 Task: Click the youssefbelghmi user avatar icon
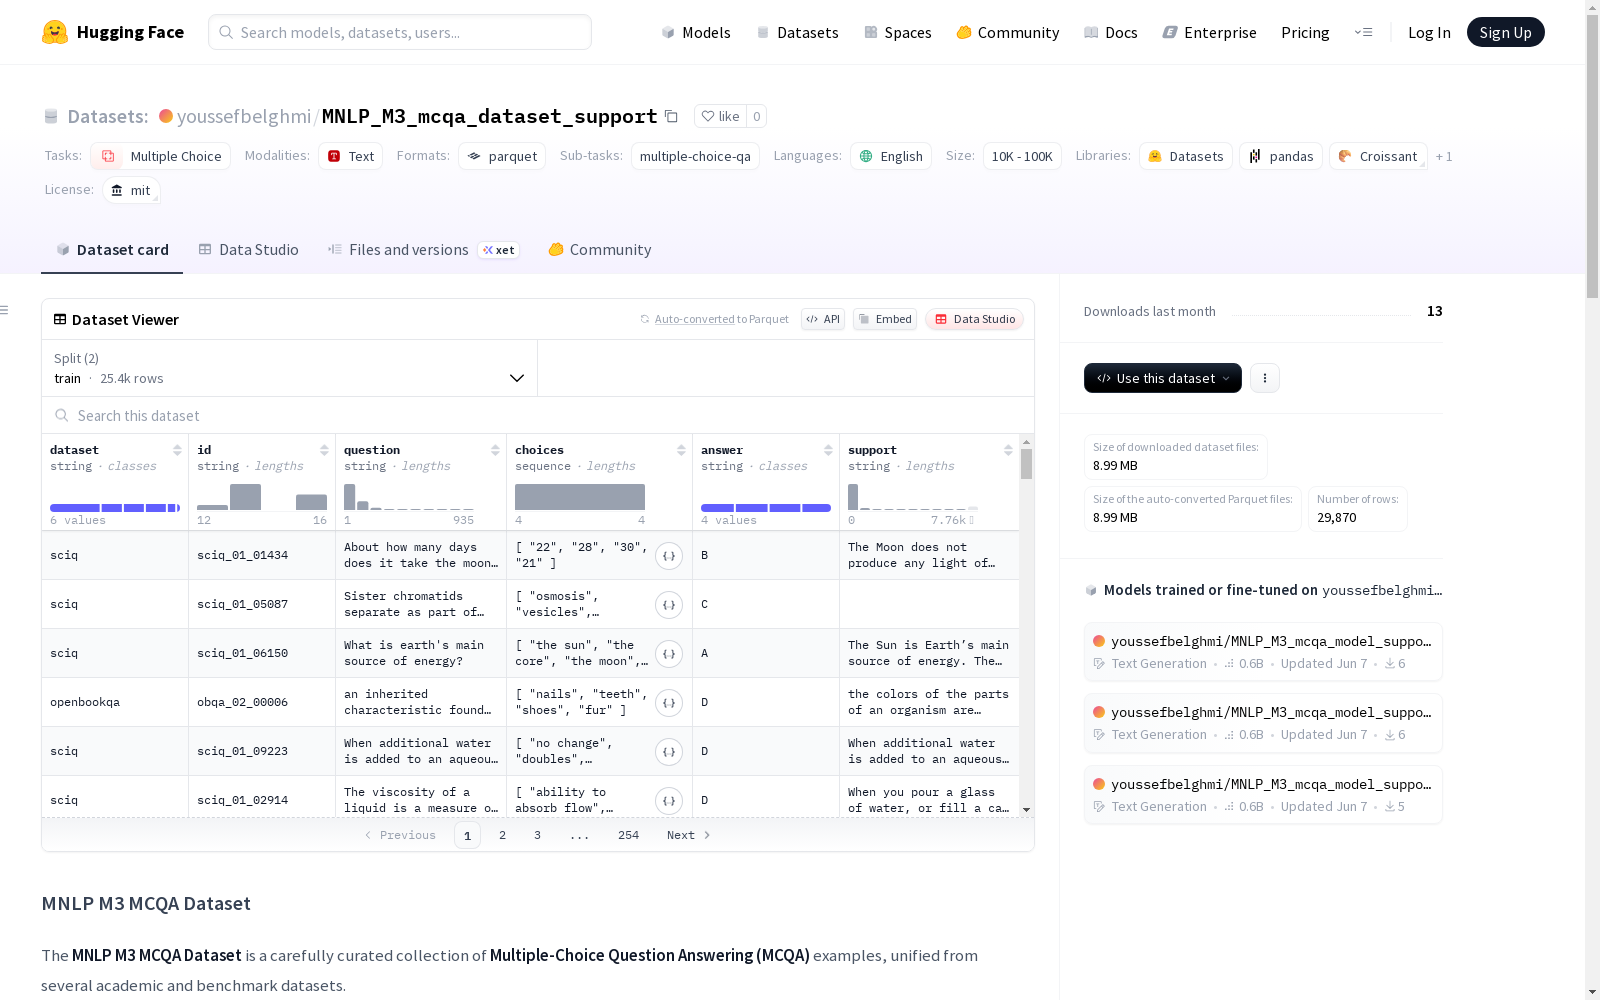[166, 116]
